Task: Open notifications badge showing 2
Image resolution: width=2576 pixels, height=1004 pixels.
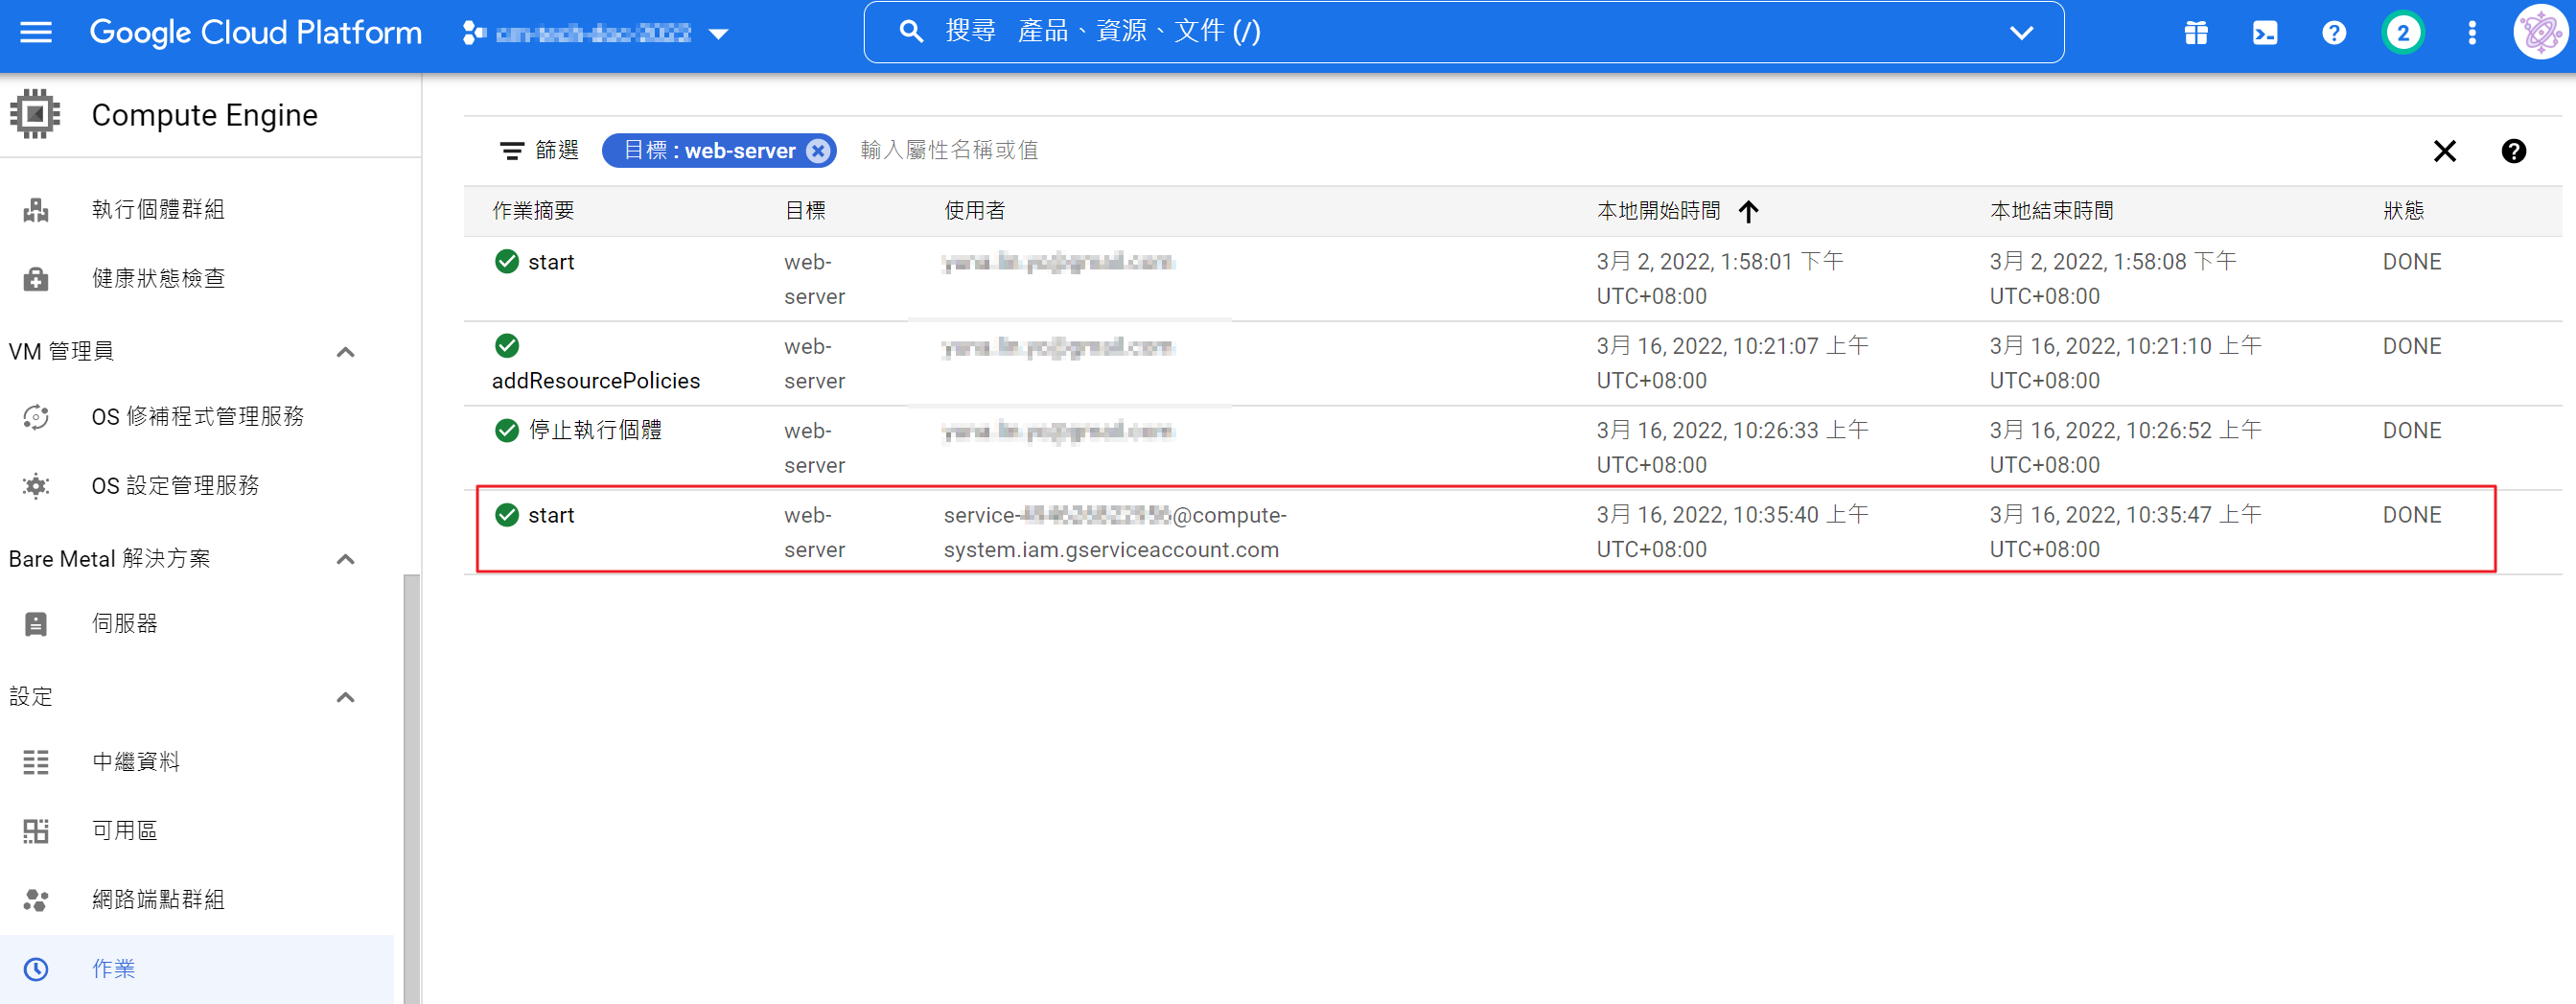Action: click(2402, 33)
